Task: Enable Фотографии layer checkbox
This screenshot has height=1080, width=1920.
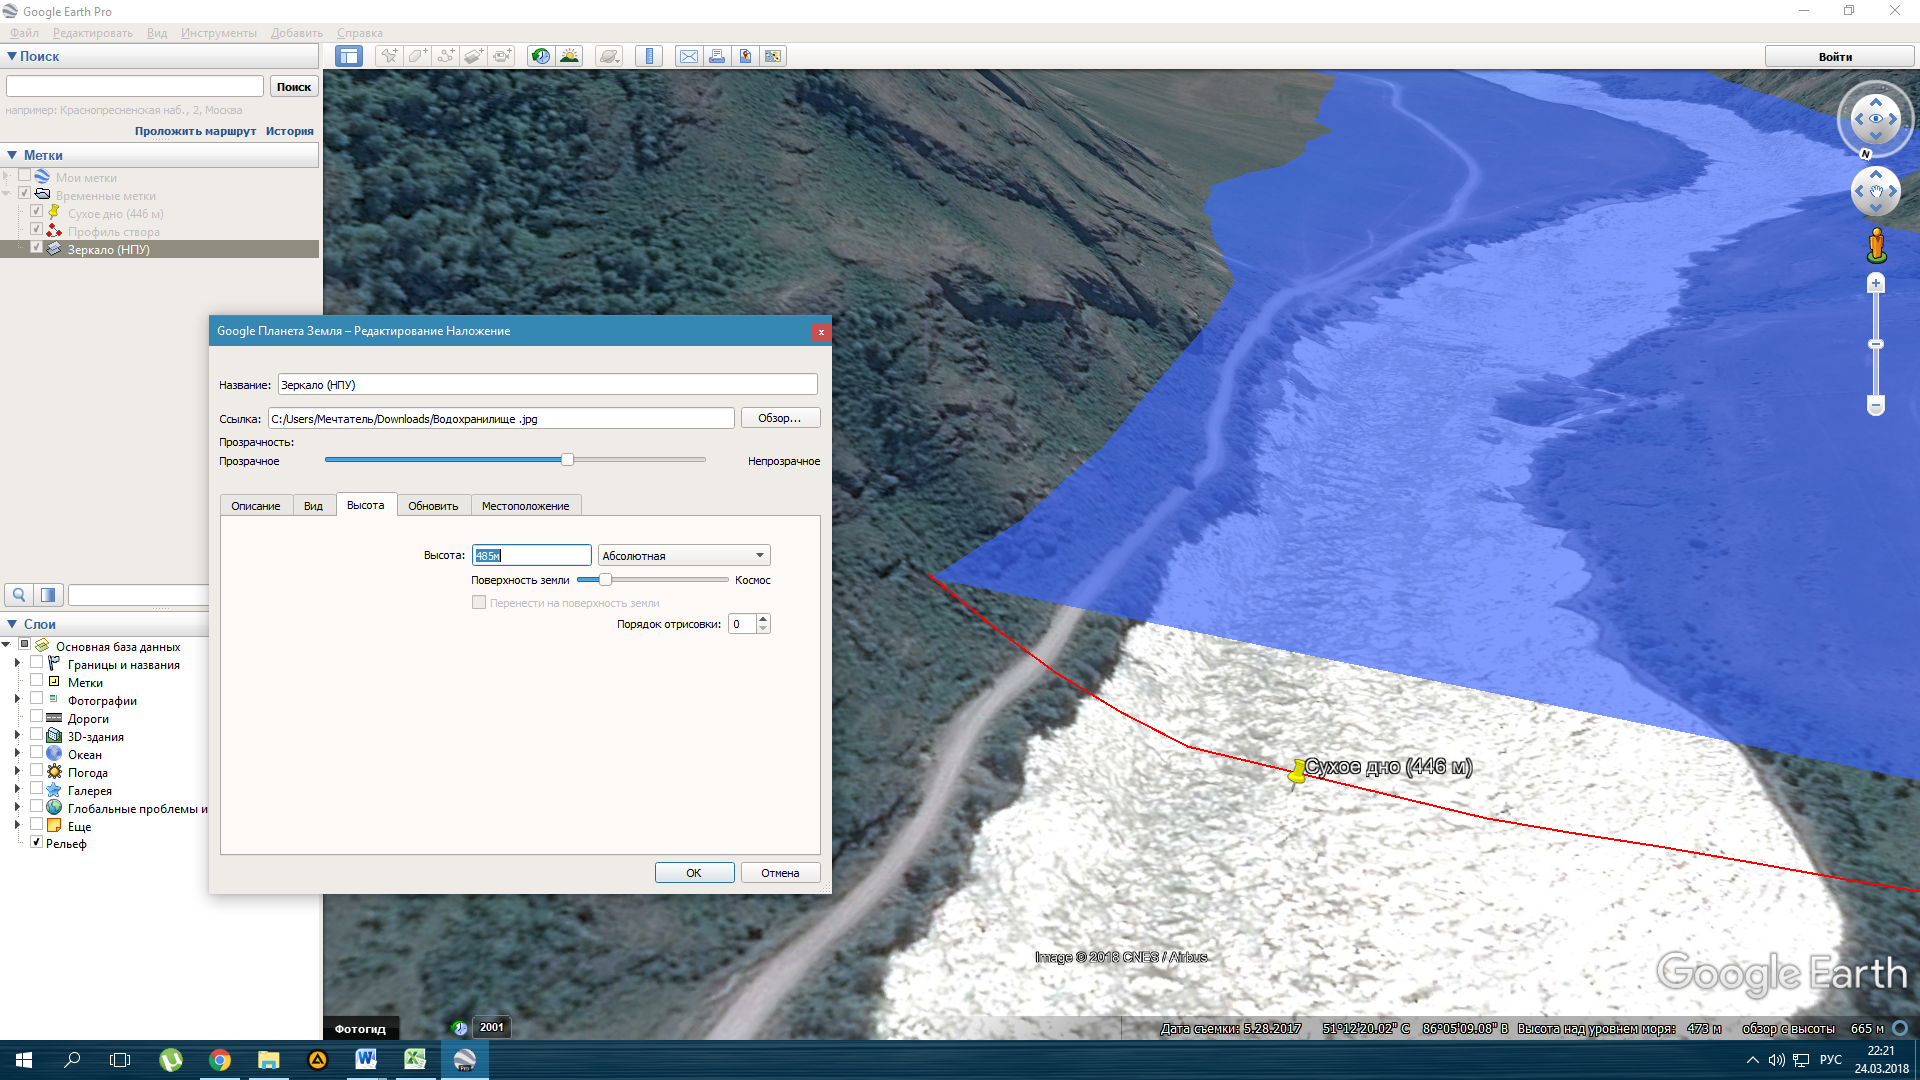Action: pos(37,699)
